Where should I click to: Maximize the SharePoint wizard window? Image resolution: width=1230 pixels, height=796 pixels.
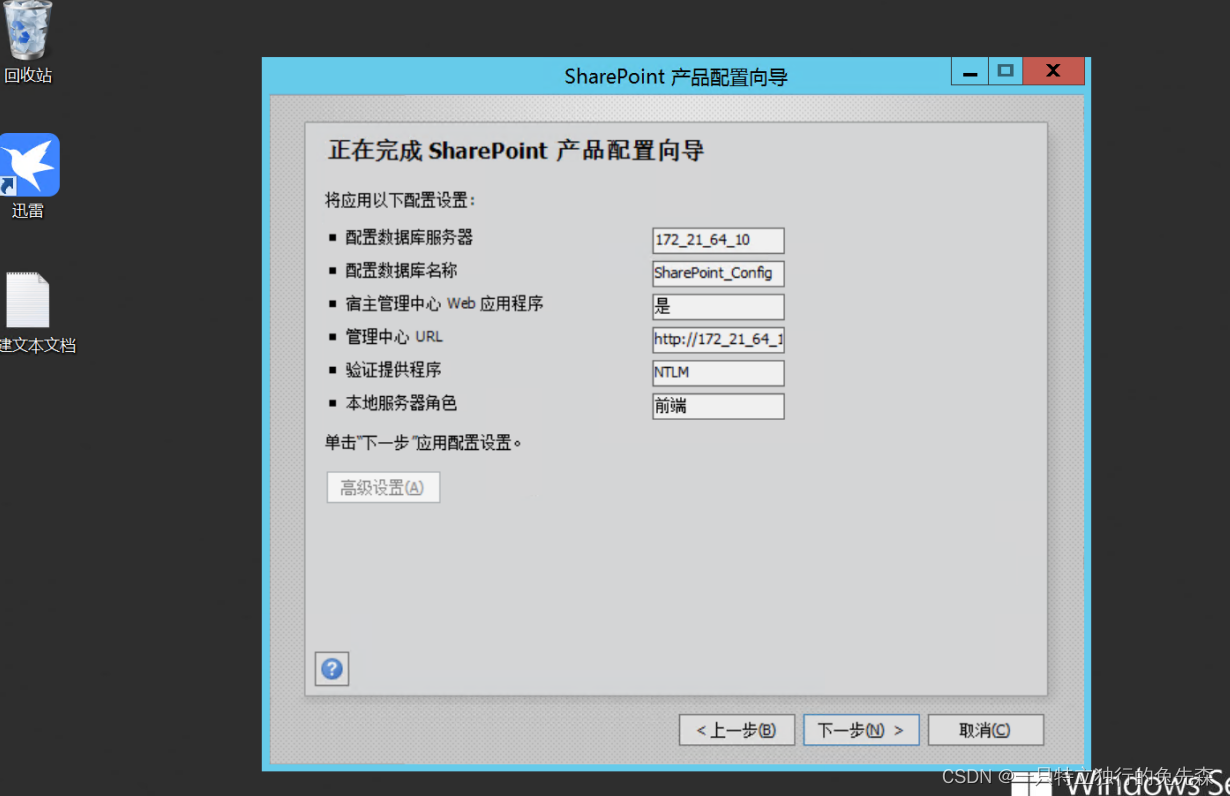pos(1005,71)
